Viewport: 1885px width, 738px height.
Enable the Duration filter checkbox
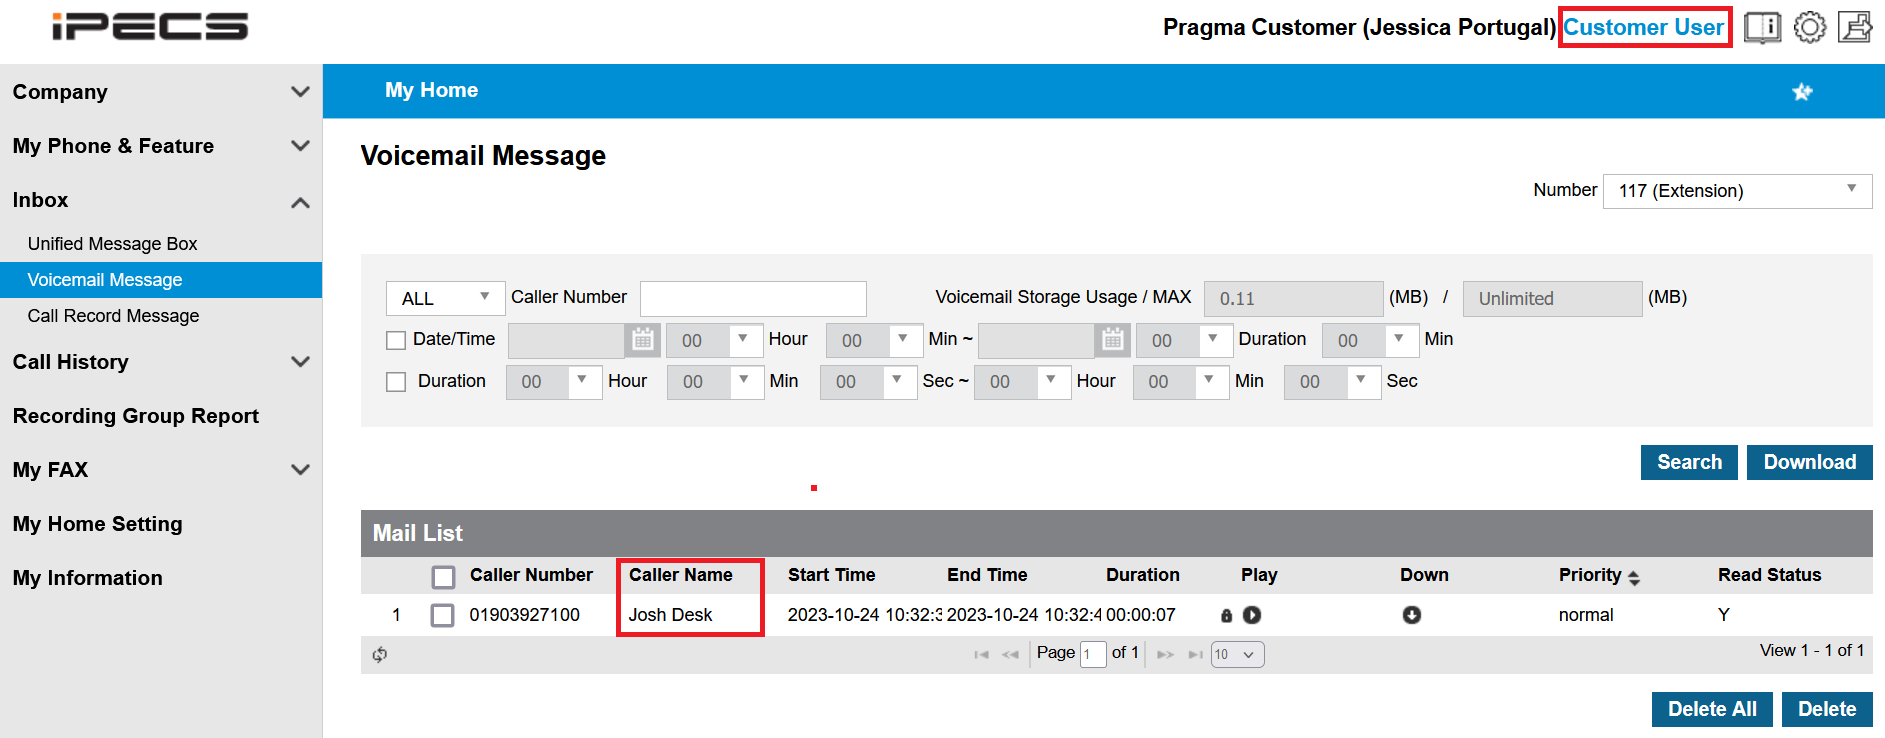pos(396,382)
